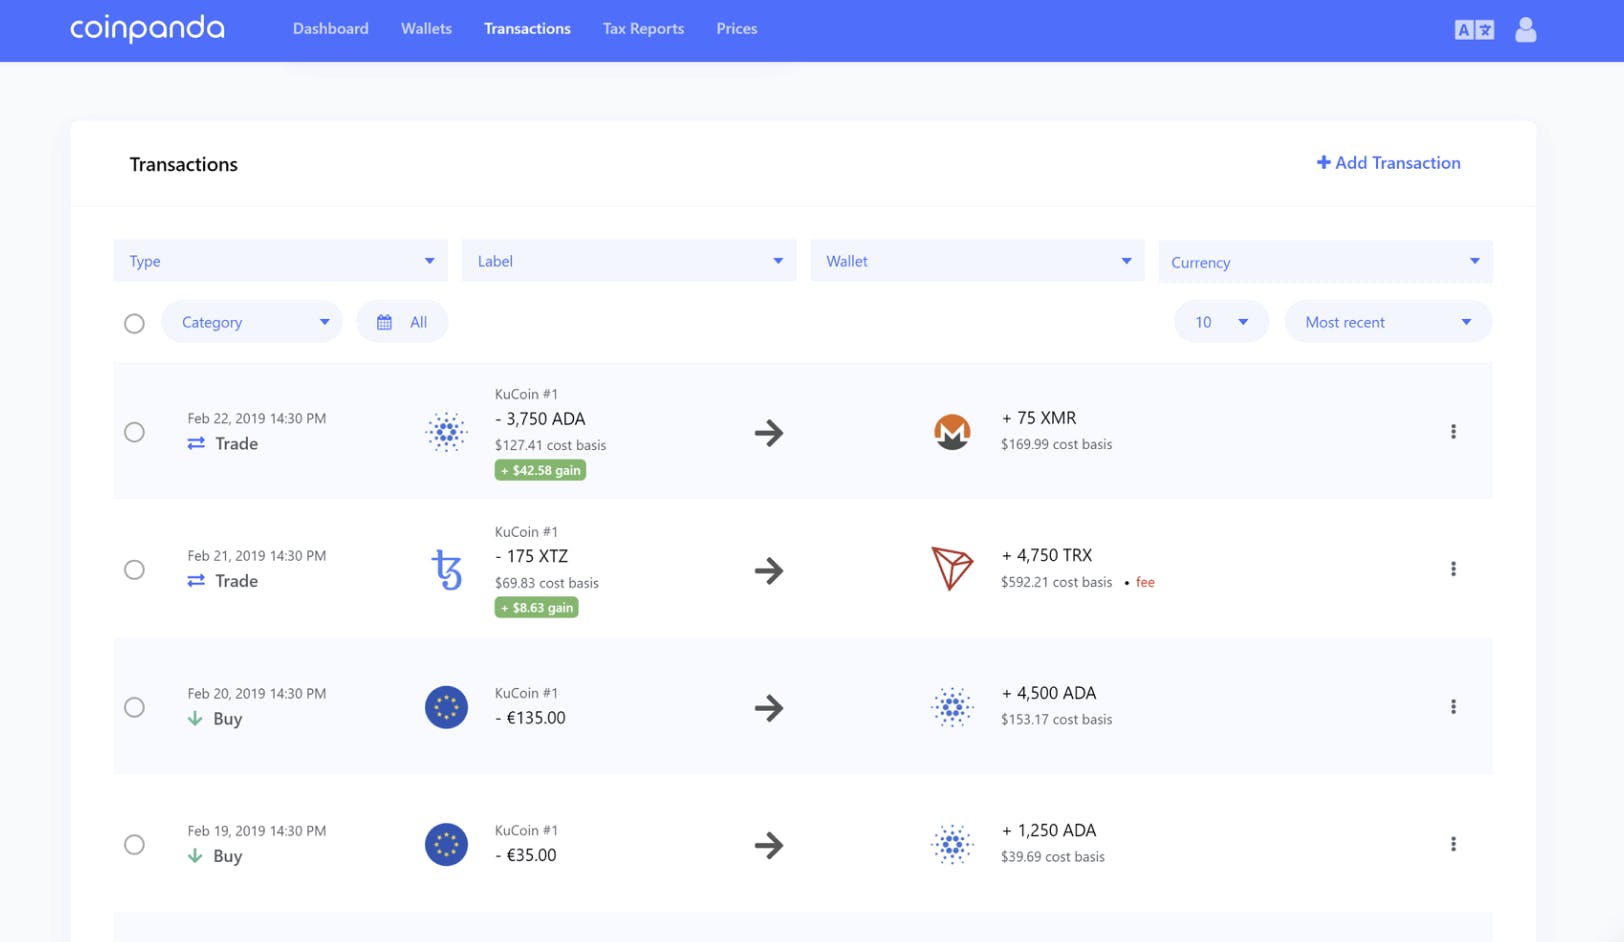Screen dimensions: 1624x942
Task: Click the + $42.58 gain badge
Action: click(540, 470)
